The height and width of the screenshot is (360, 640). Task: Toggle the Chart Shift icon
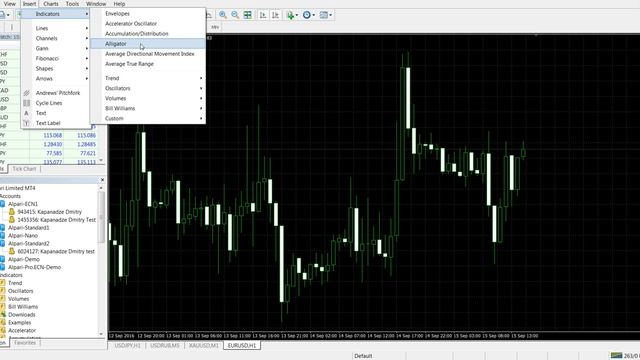pos(276,15)
